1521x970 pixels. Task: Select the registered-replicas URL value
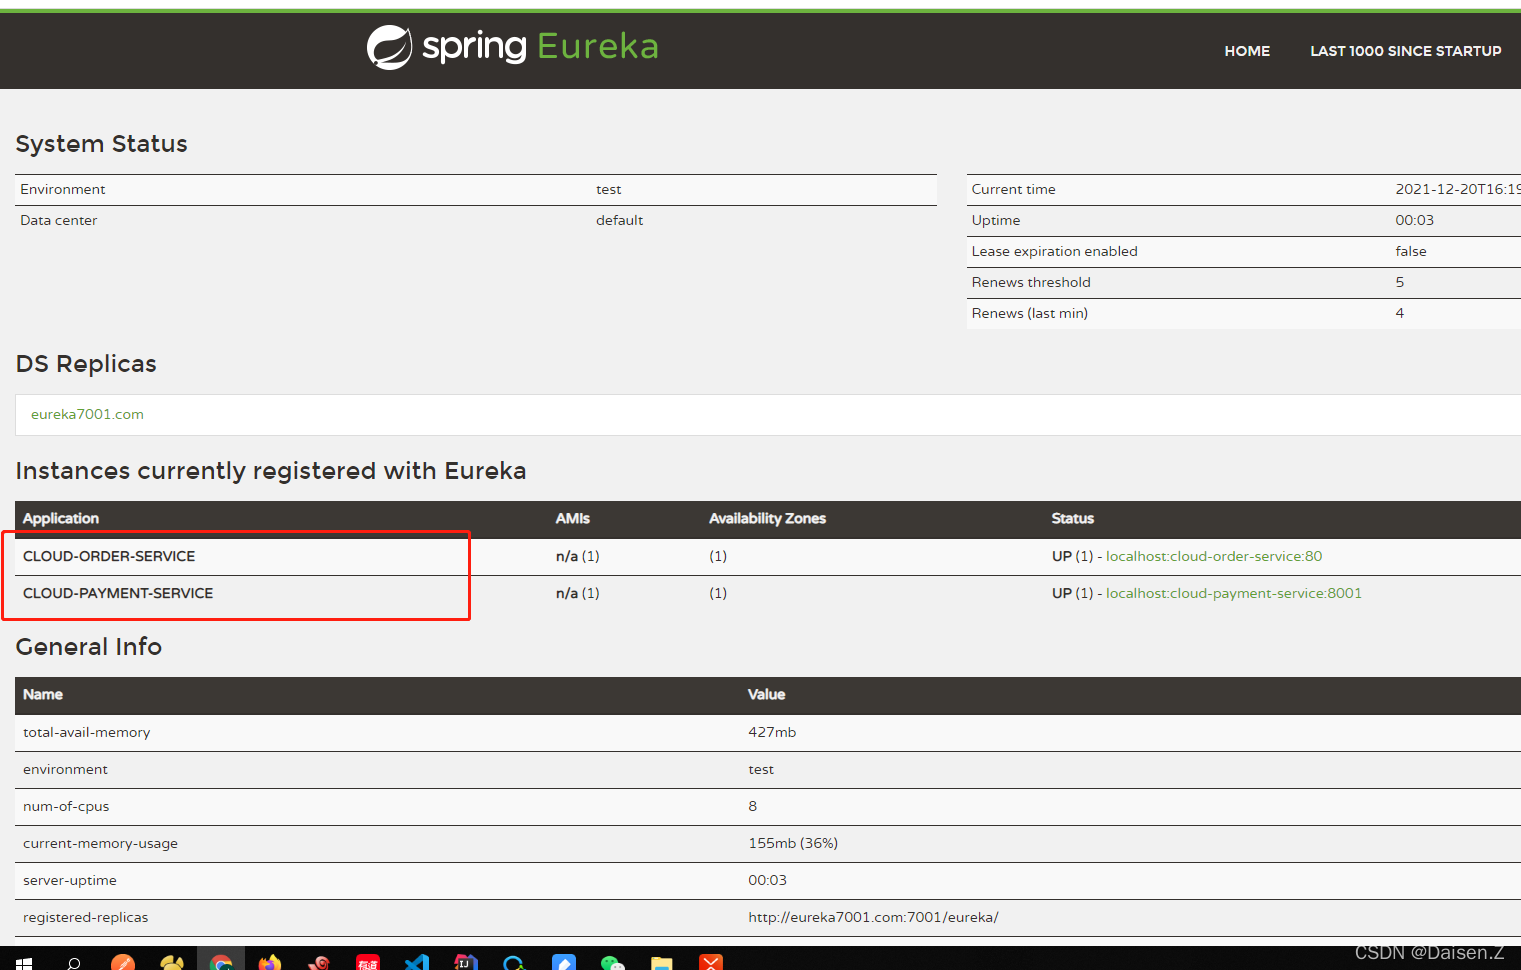[x=873, y=917]
